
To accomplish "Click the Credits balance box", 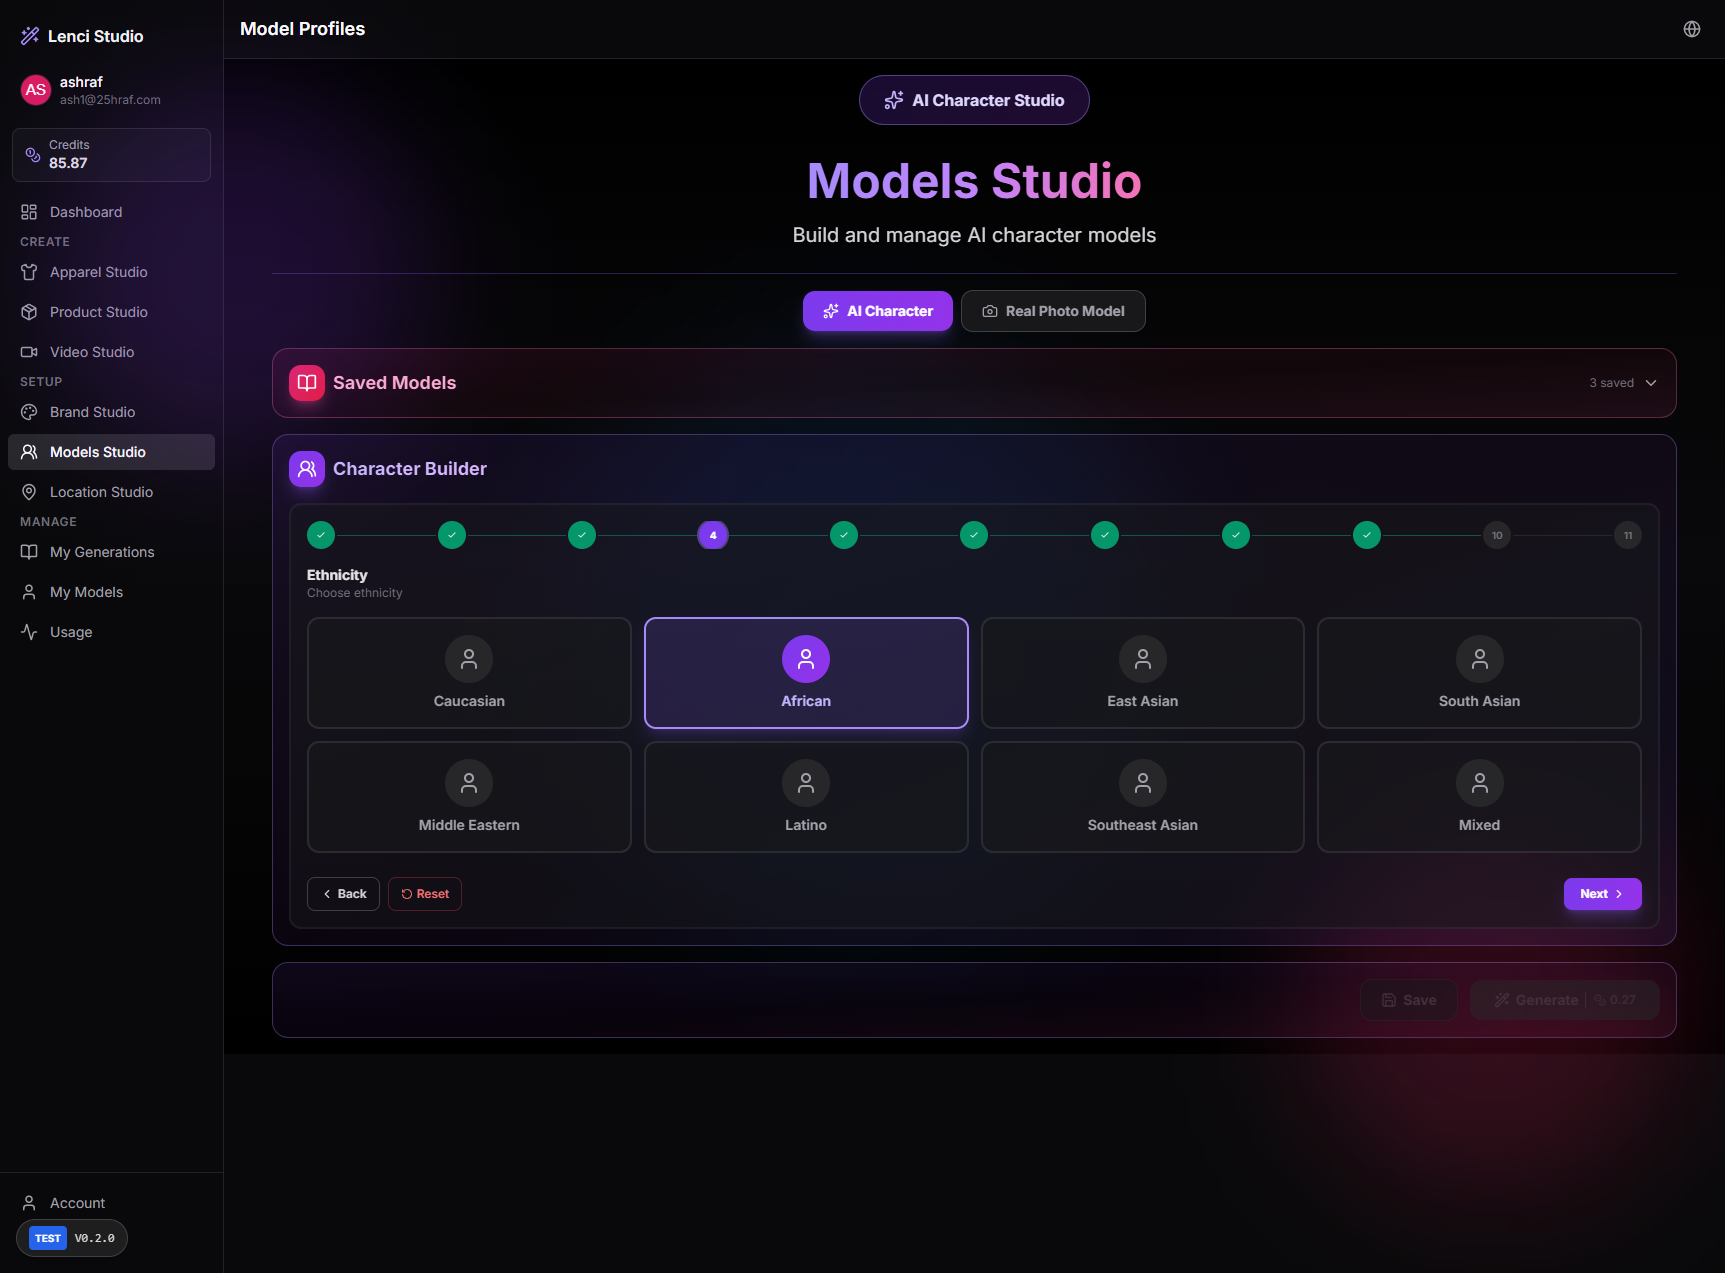I will pyautogui.click(x=111, y=155).
